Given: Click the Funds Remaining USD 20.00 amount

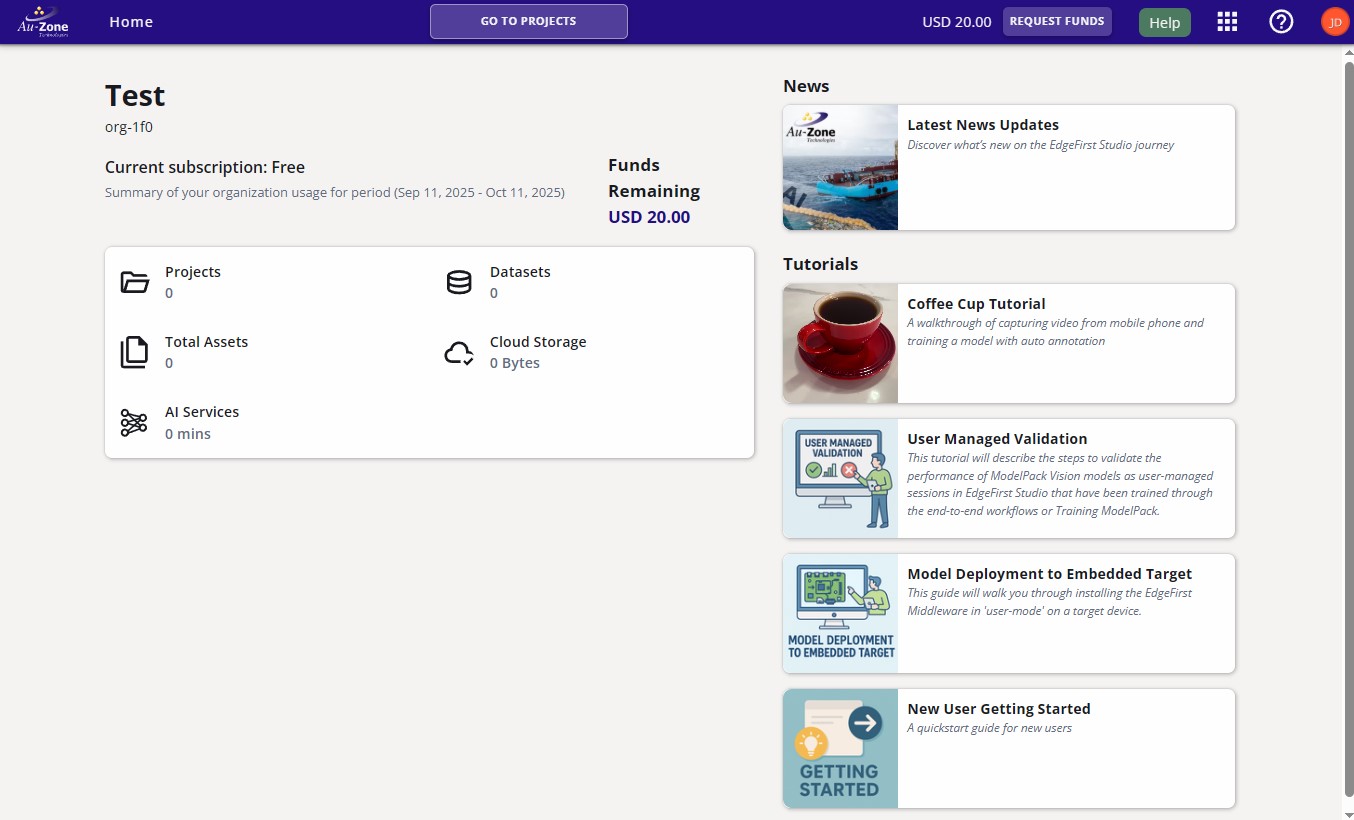Looking at the screenshot, I should pyautogui.click(x=649, y=217).
